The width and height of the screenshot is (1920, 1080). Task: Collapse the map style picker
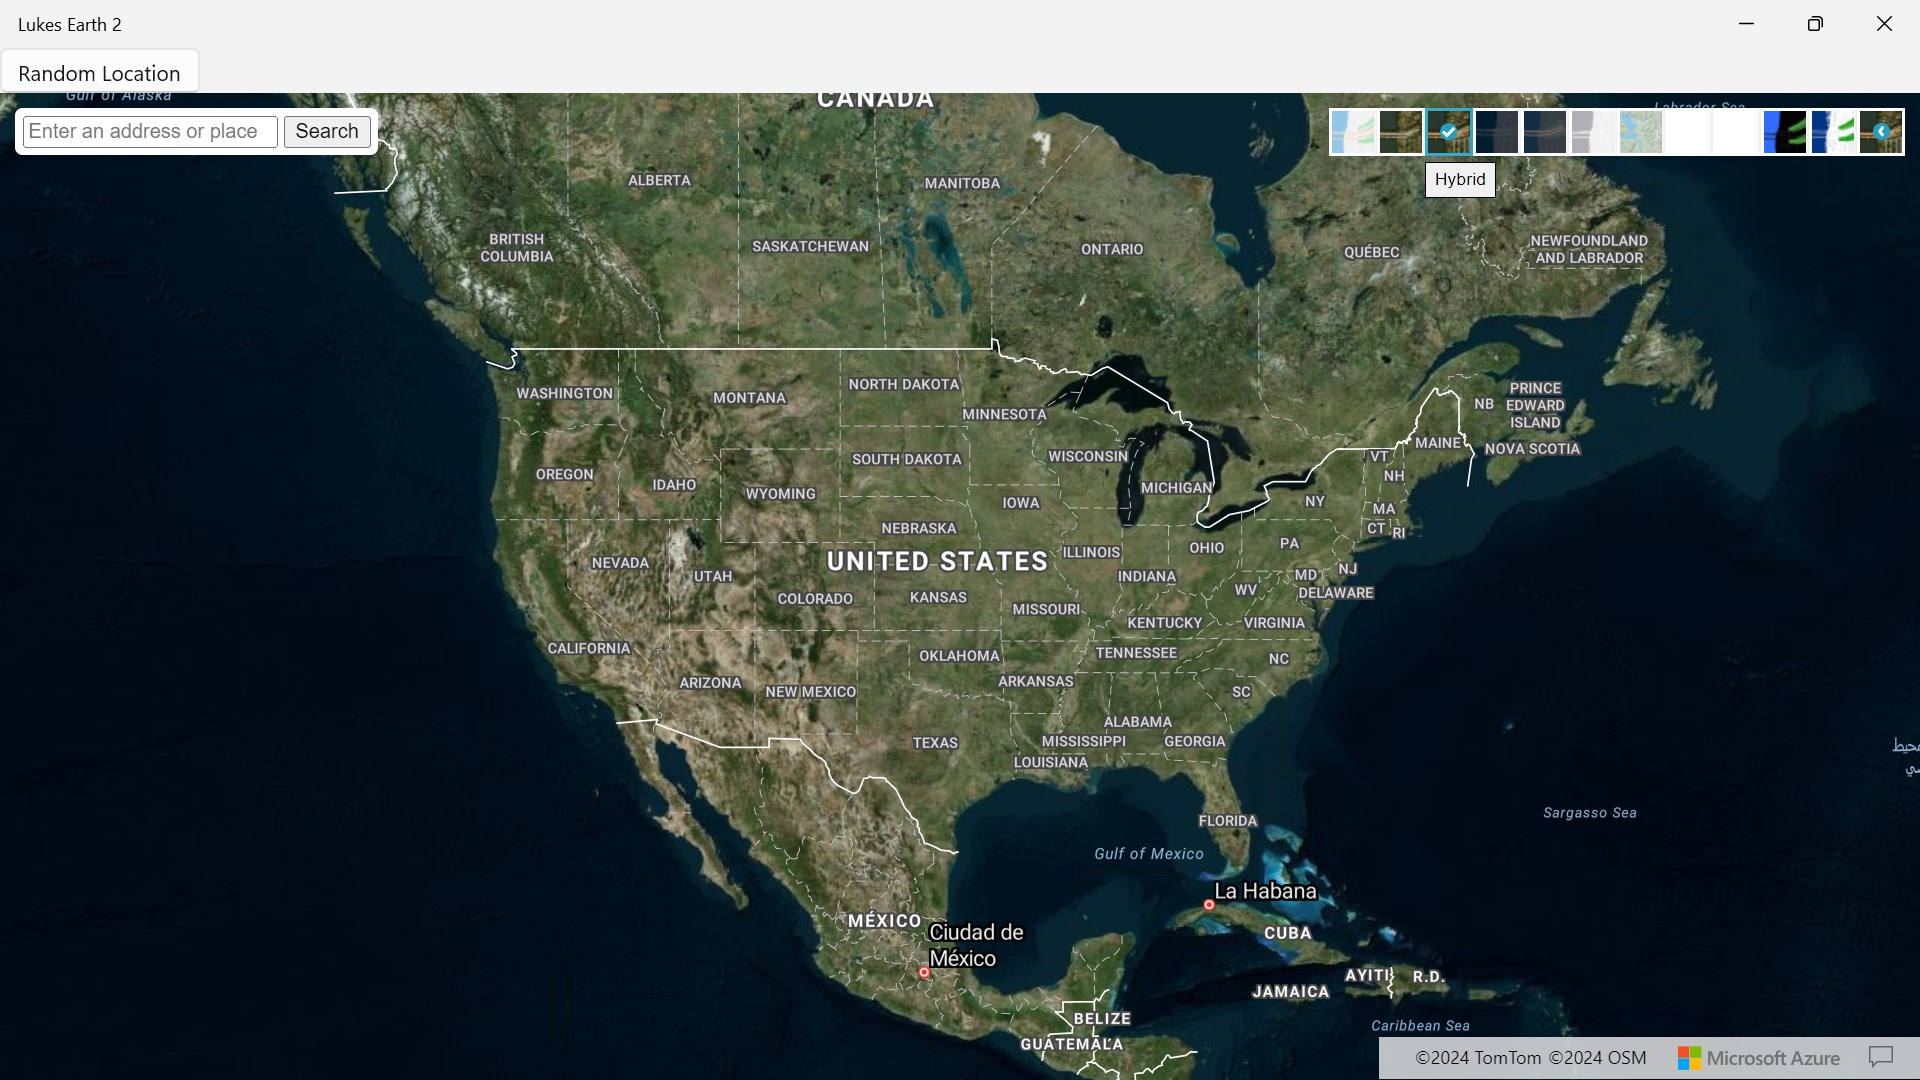tap(1881, 132)
